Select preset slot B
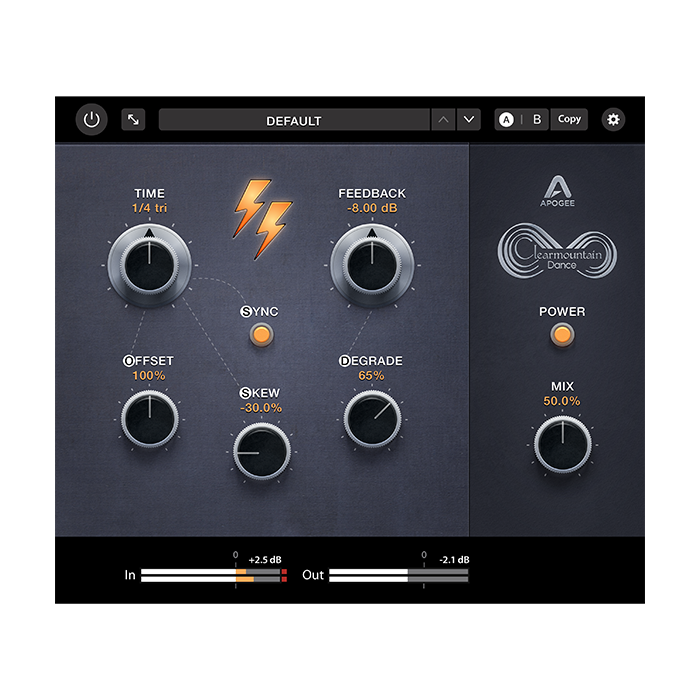 tap(537, 120)
